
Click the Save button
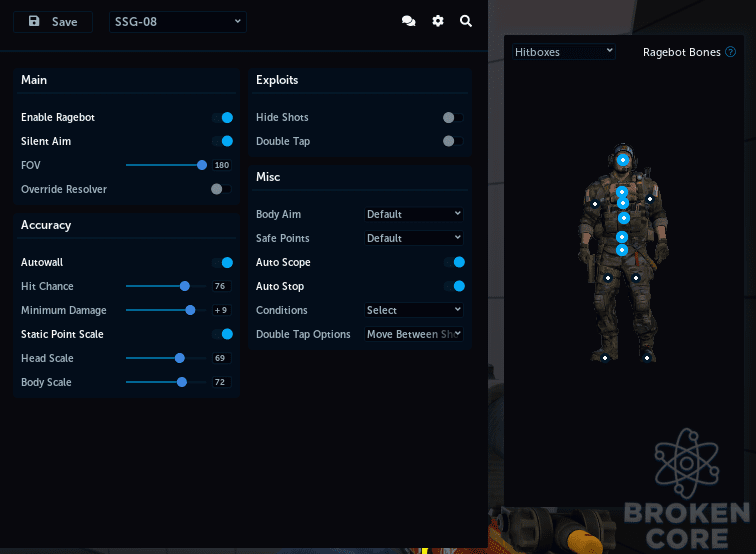(53, 22)
